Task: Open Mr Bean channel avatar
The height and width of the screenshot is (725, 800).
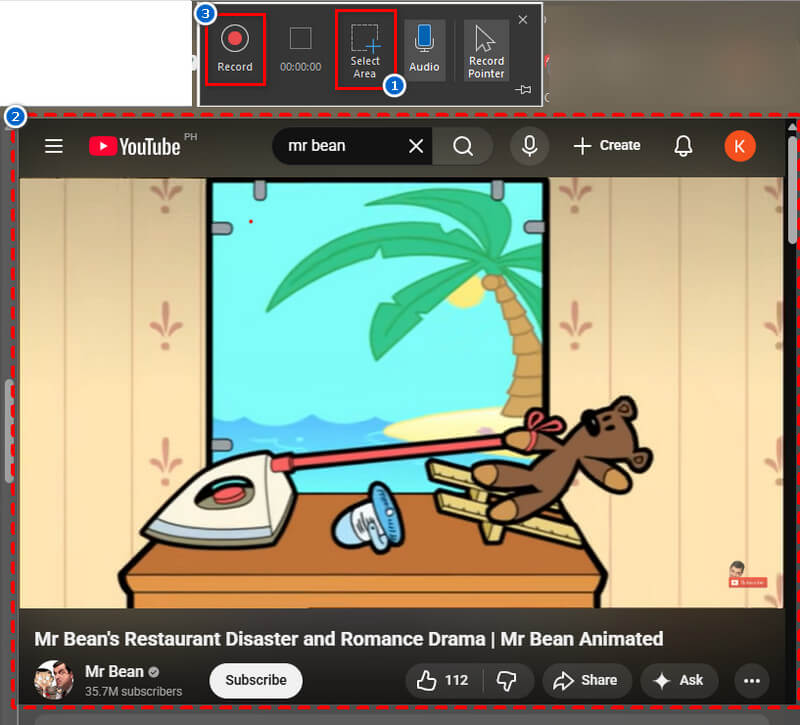Action: 54,680
